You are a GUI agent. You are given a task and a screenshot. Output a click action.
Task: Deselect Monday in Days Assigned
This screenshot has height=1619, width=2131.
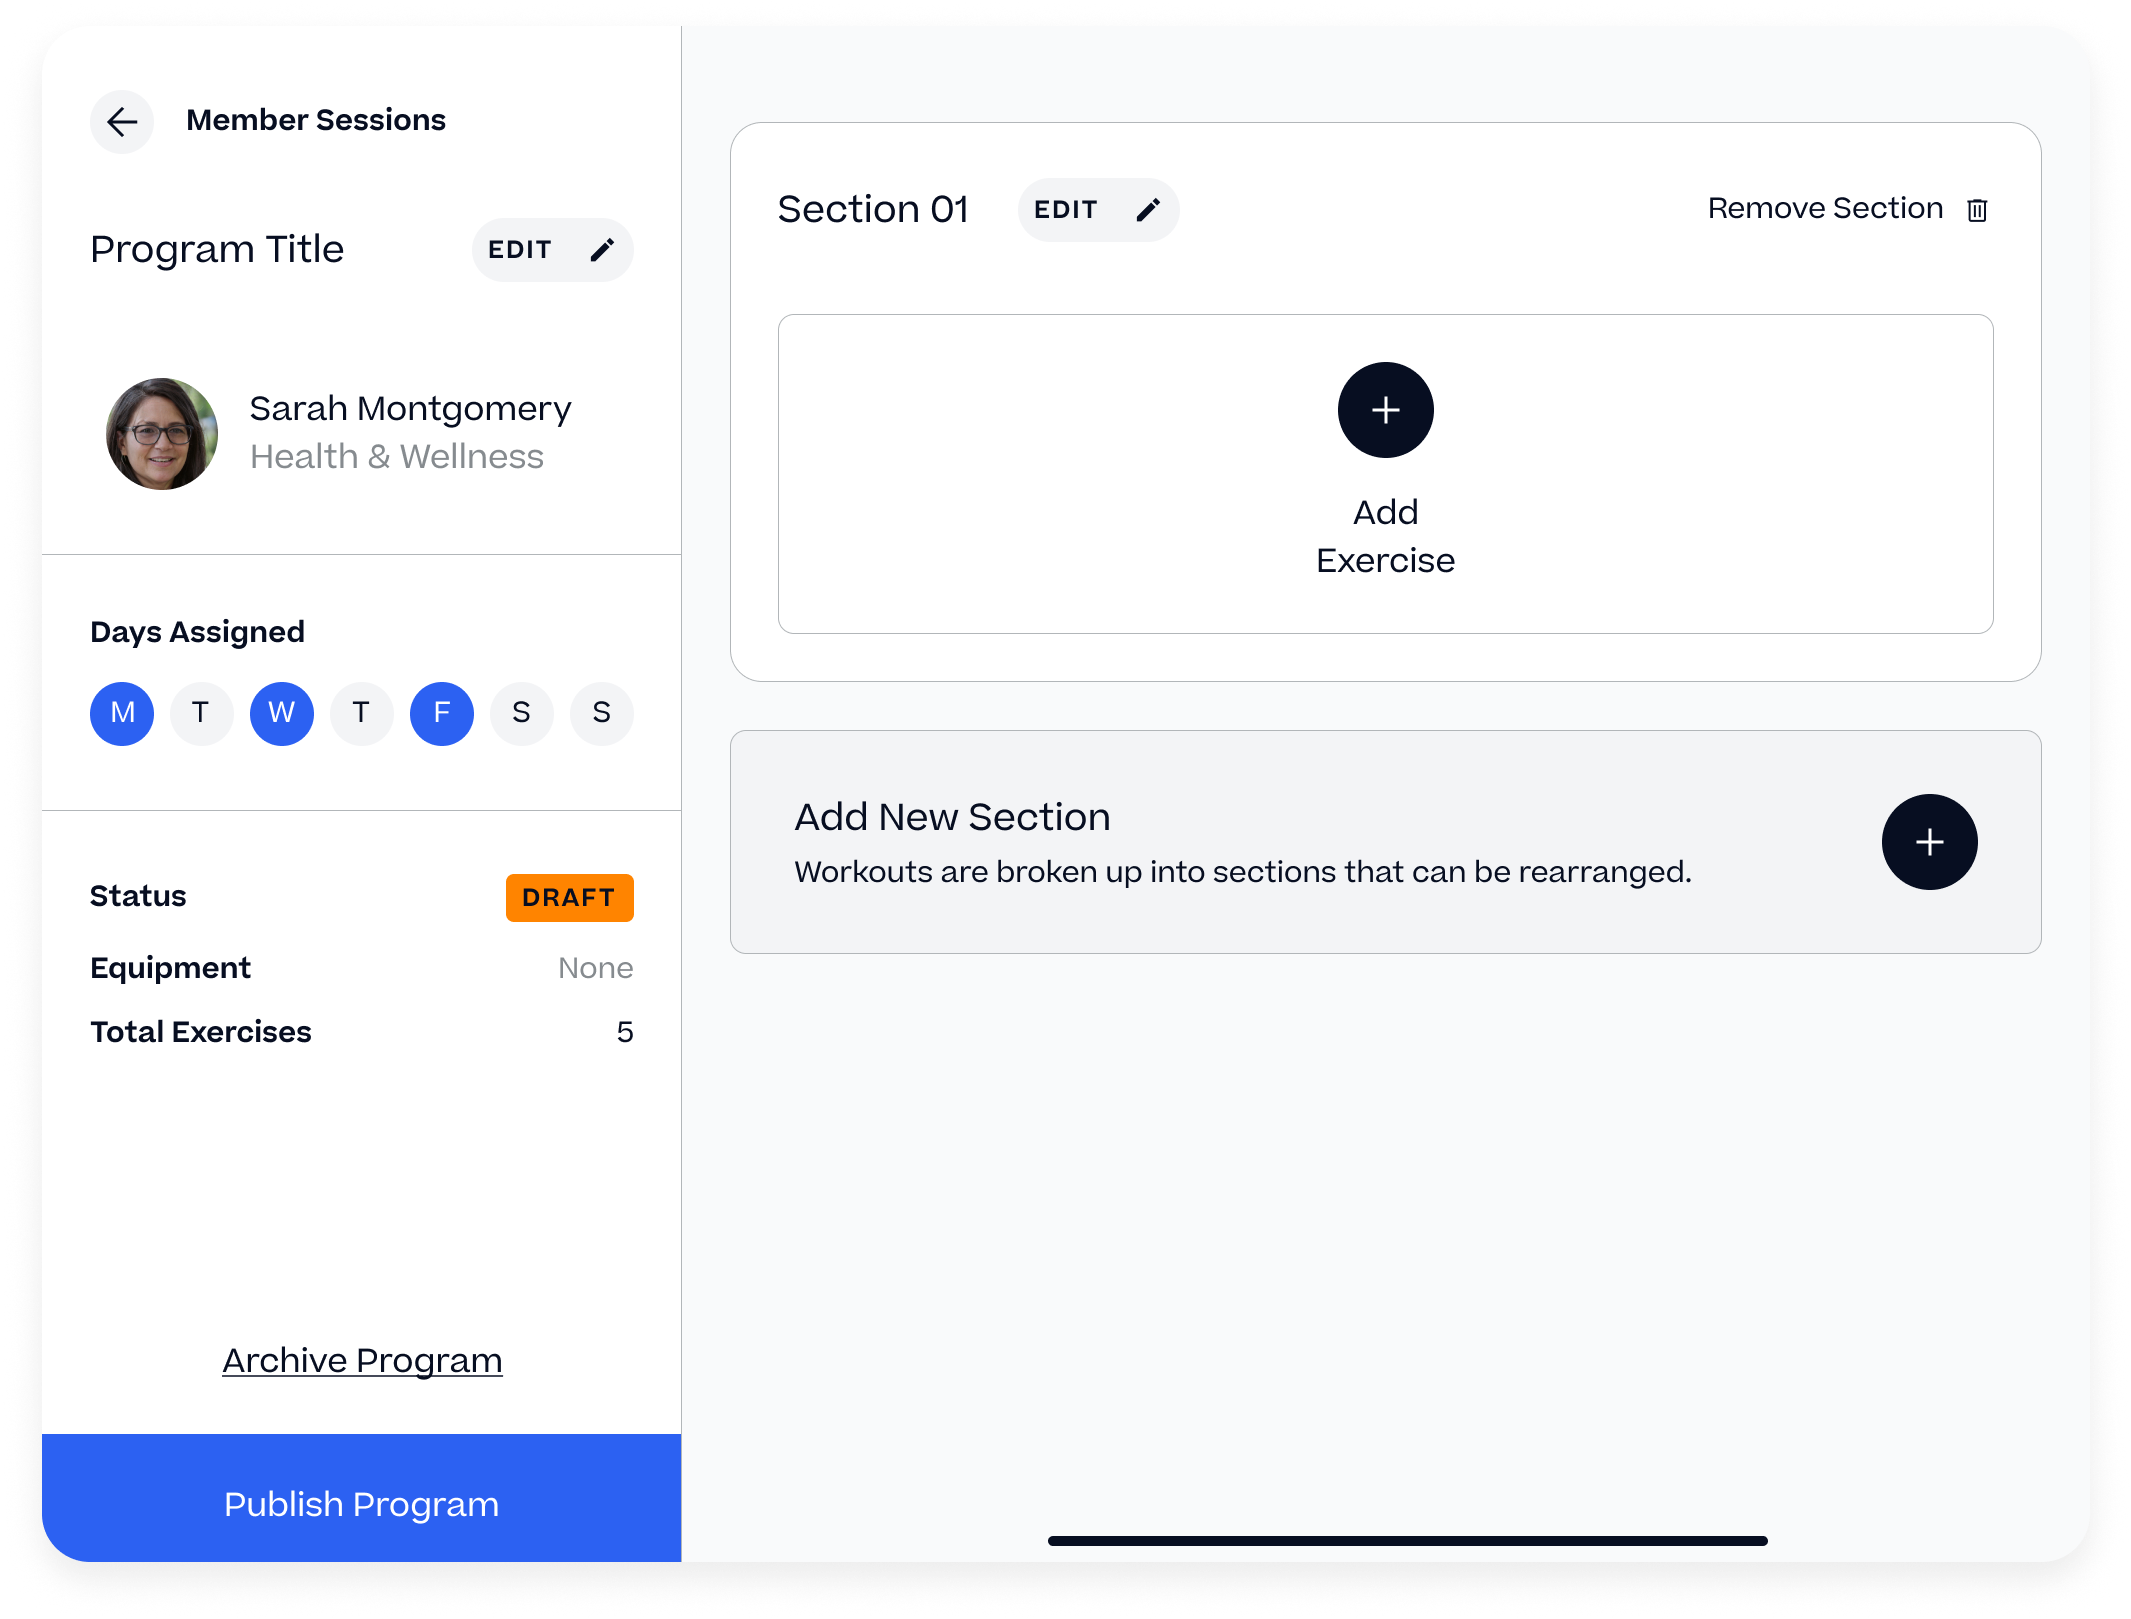coord(122,713)
